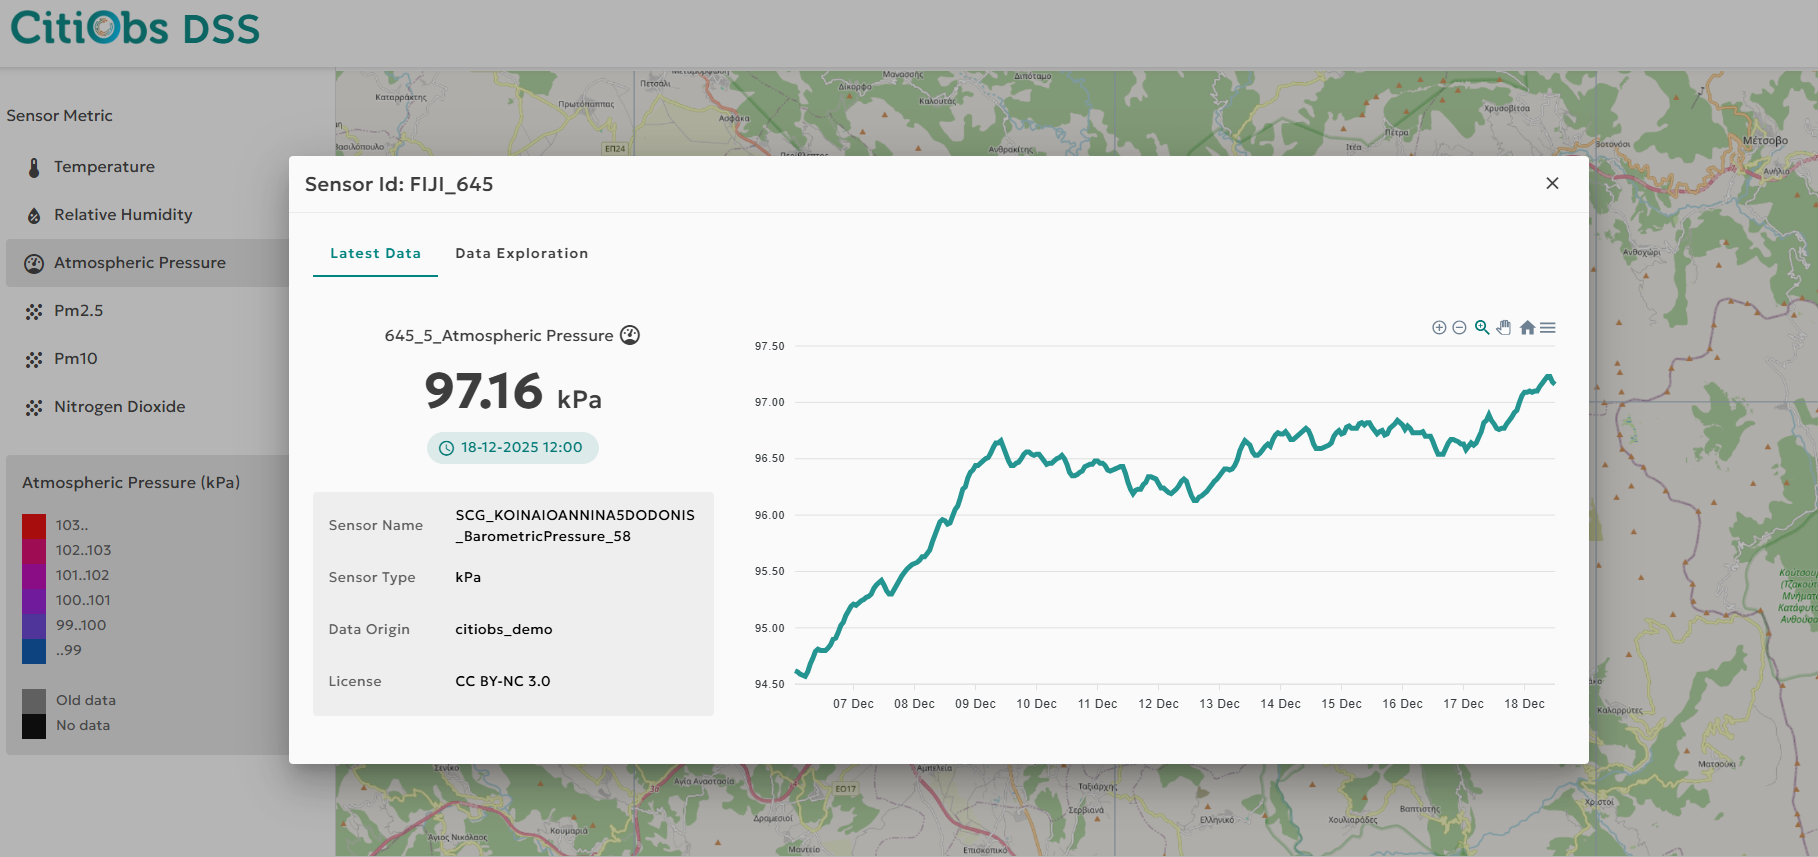Viewport: 1818px width, 857px height.
Task: Click the chart zoom in icon
Action: (x=1439, y=328)
